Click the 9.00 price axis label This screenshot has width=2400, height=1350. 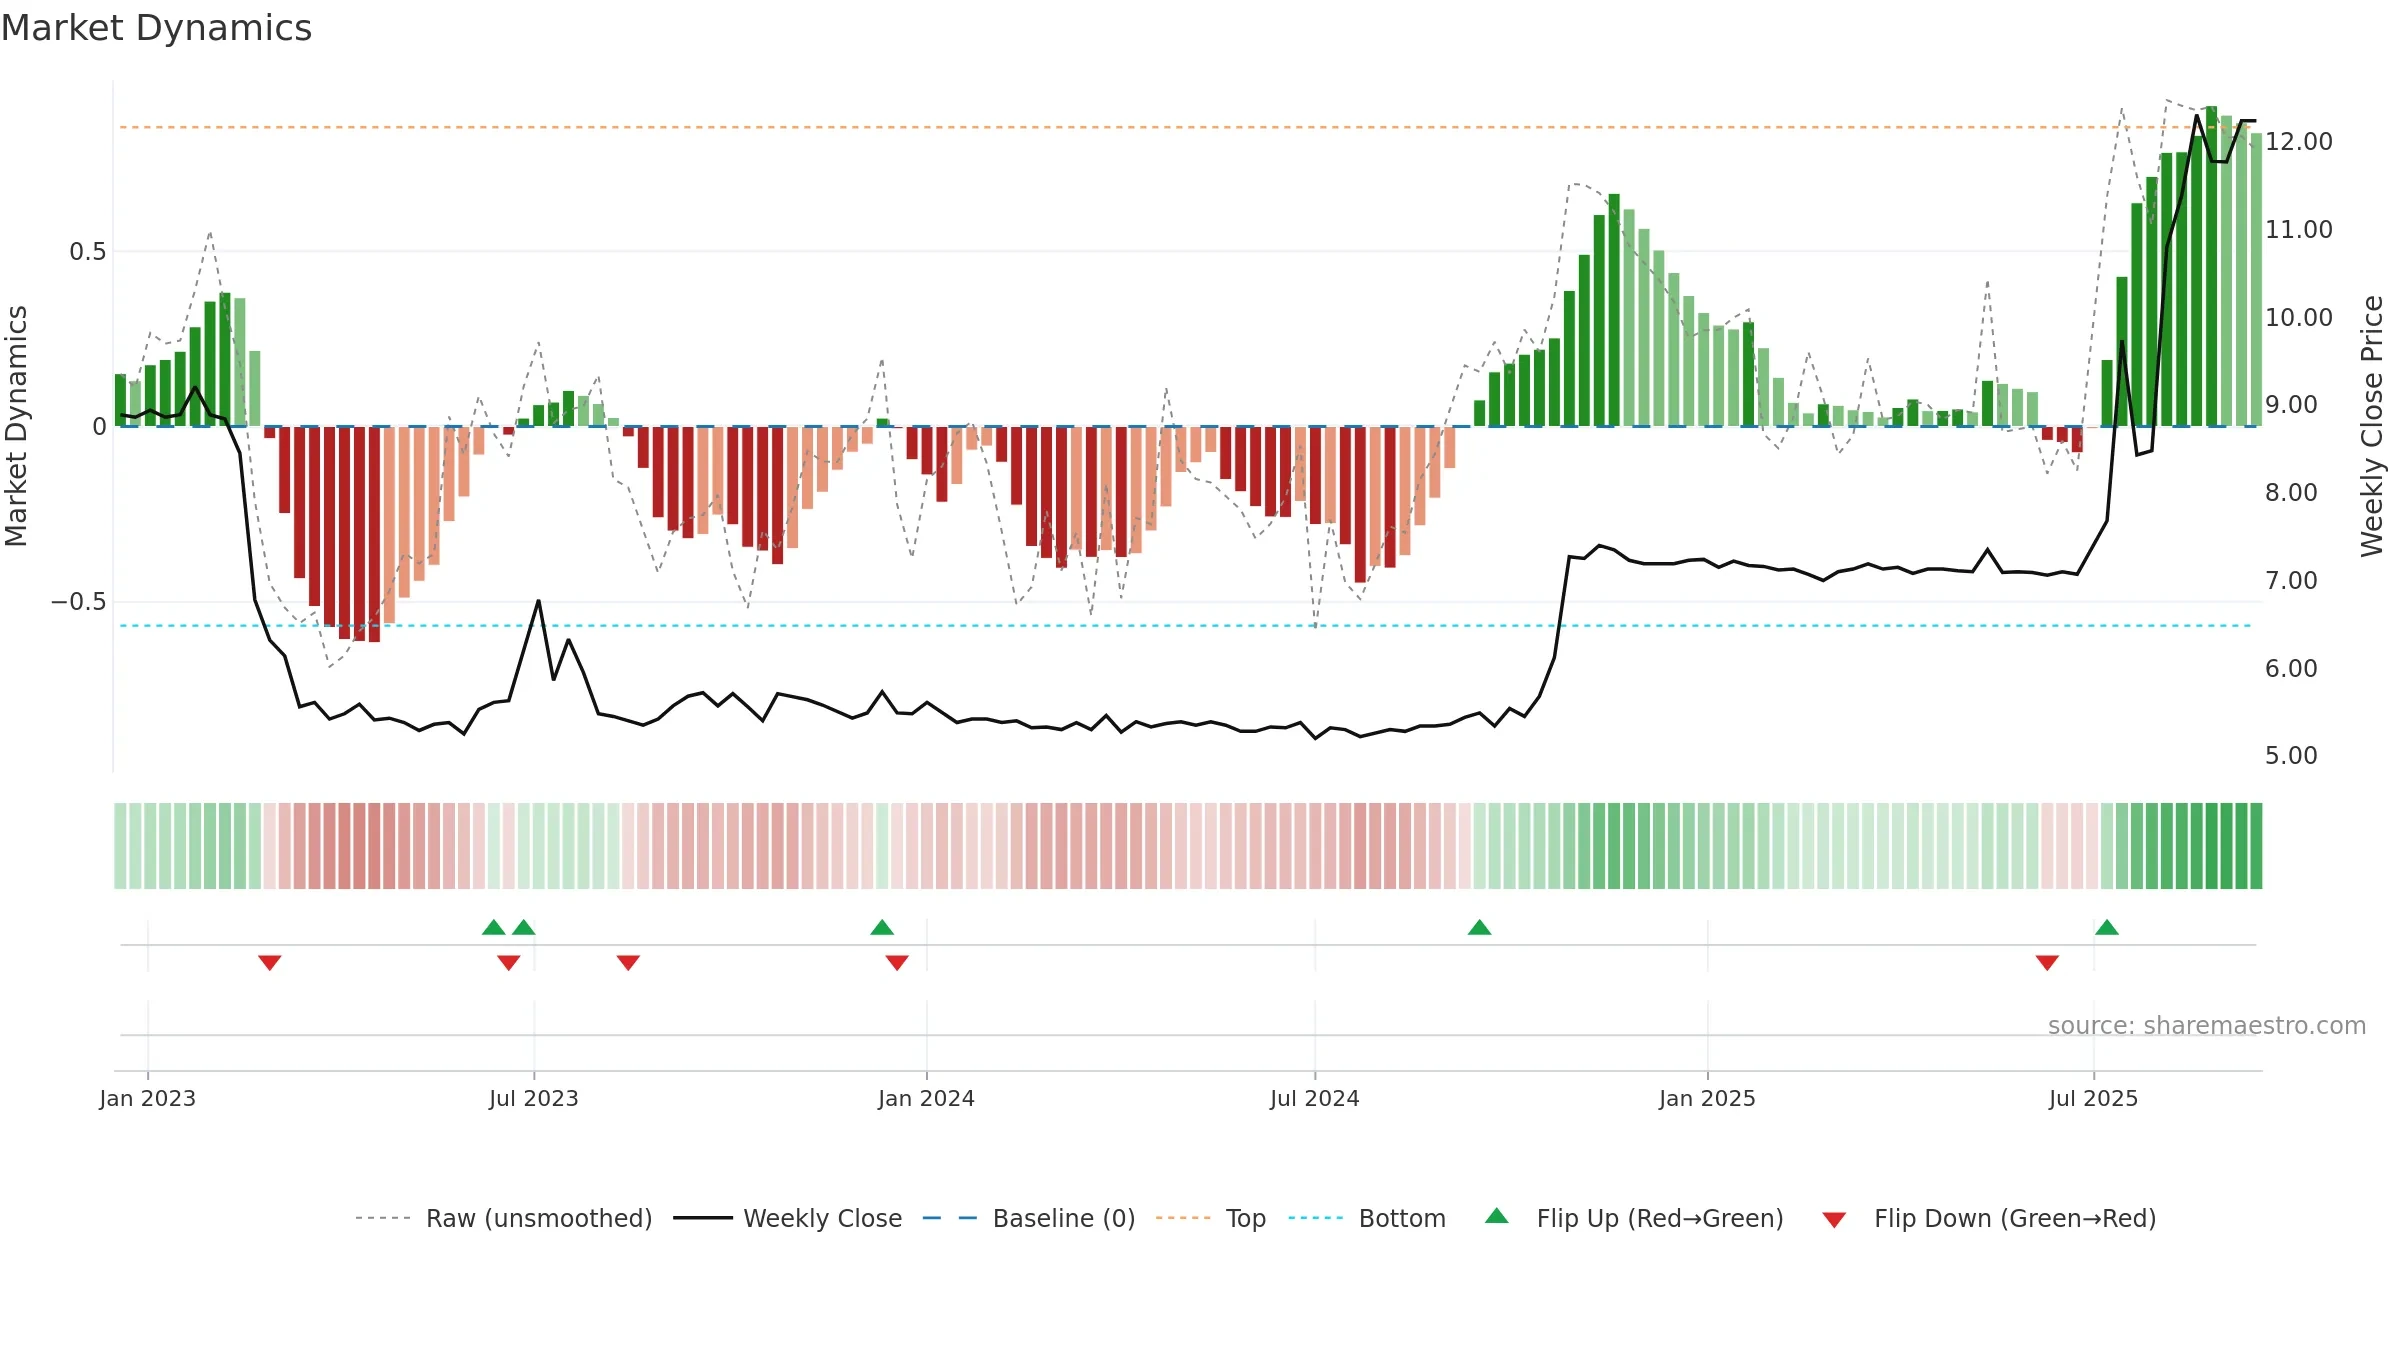click(x=2291, y=404)
